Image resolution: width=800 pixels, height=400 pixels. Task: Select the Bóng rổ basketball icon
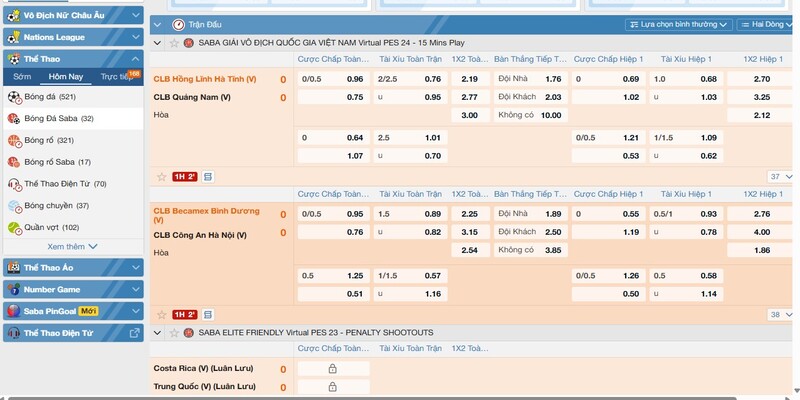[14, 140]
